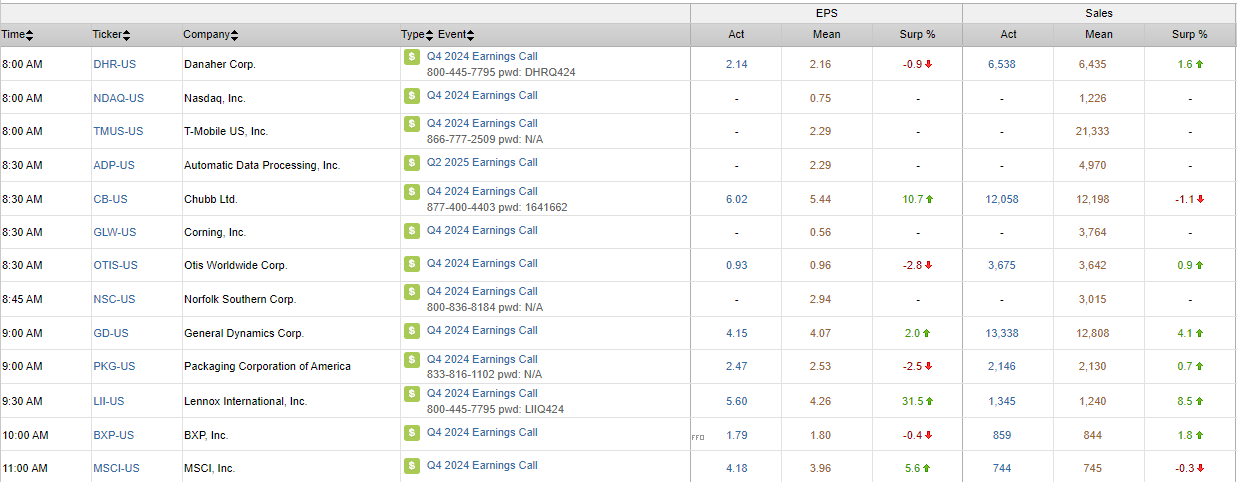Click the earnings icon in General Dynamics row
Viewport: 1237px width, 482px height.
tap(411, 331)
